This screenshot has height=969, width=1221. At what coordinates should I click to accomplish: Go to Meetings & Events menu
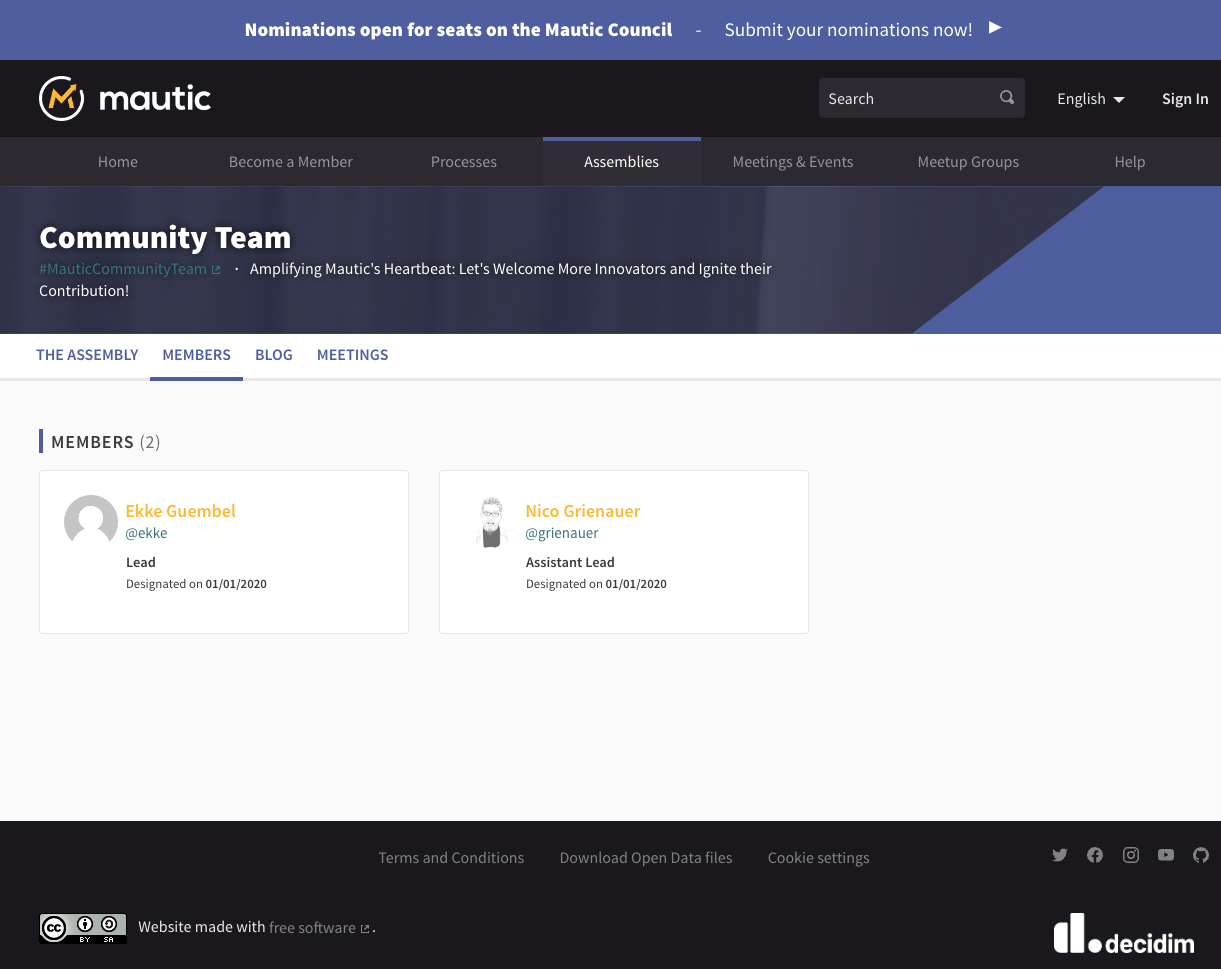tap(792, 162)
